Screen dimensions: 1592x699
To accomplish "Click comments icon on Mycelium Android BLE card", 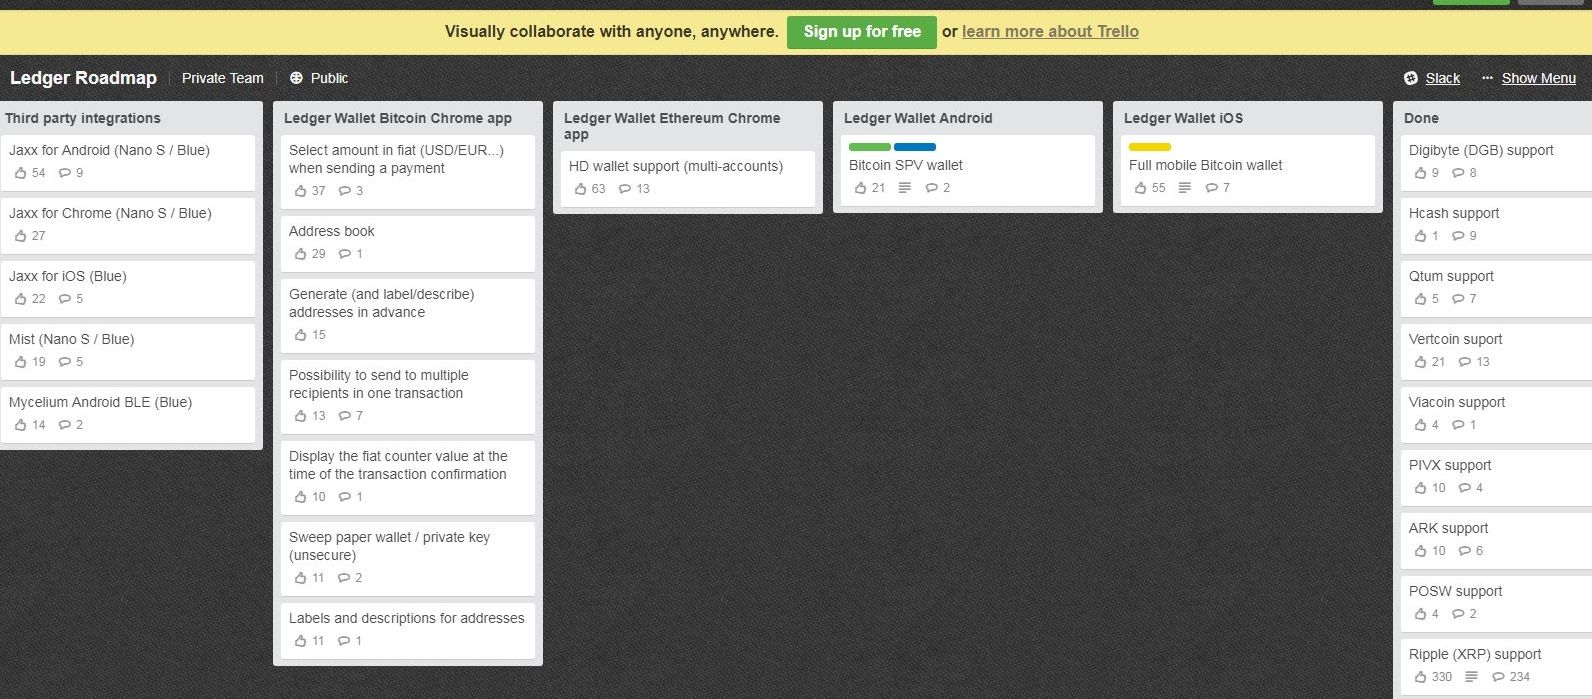I will pos(65,425).
